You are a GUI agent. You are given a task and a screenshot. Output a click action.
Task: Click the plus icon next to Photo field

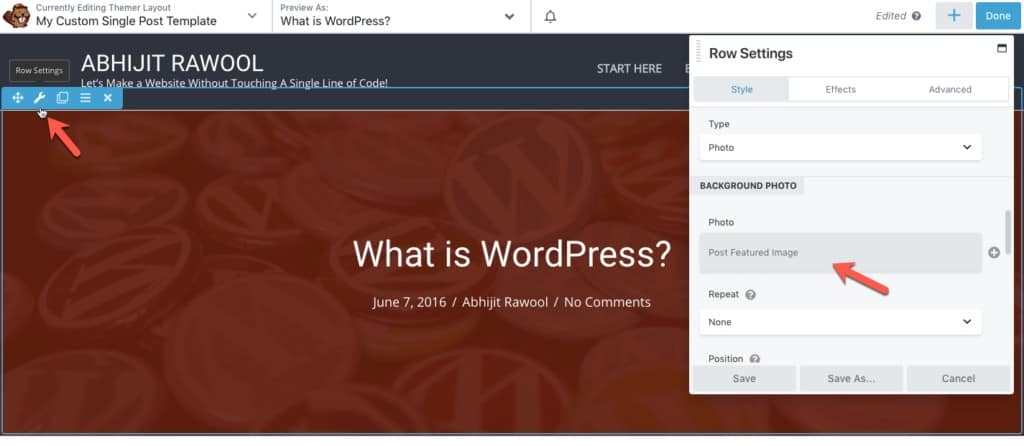coord(994,253)
